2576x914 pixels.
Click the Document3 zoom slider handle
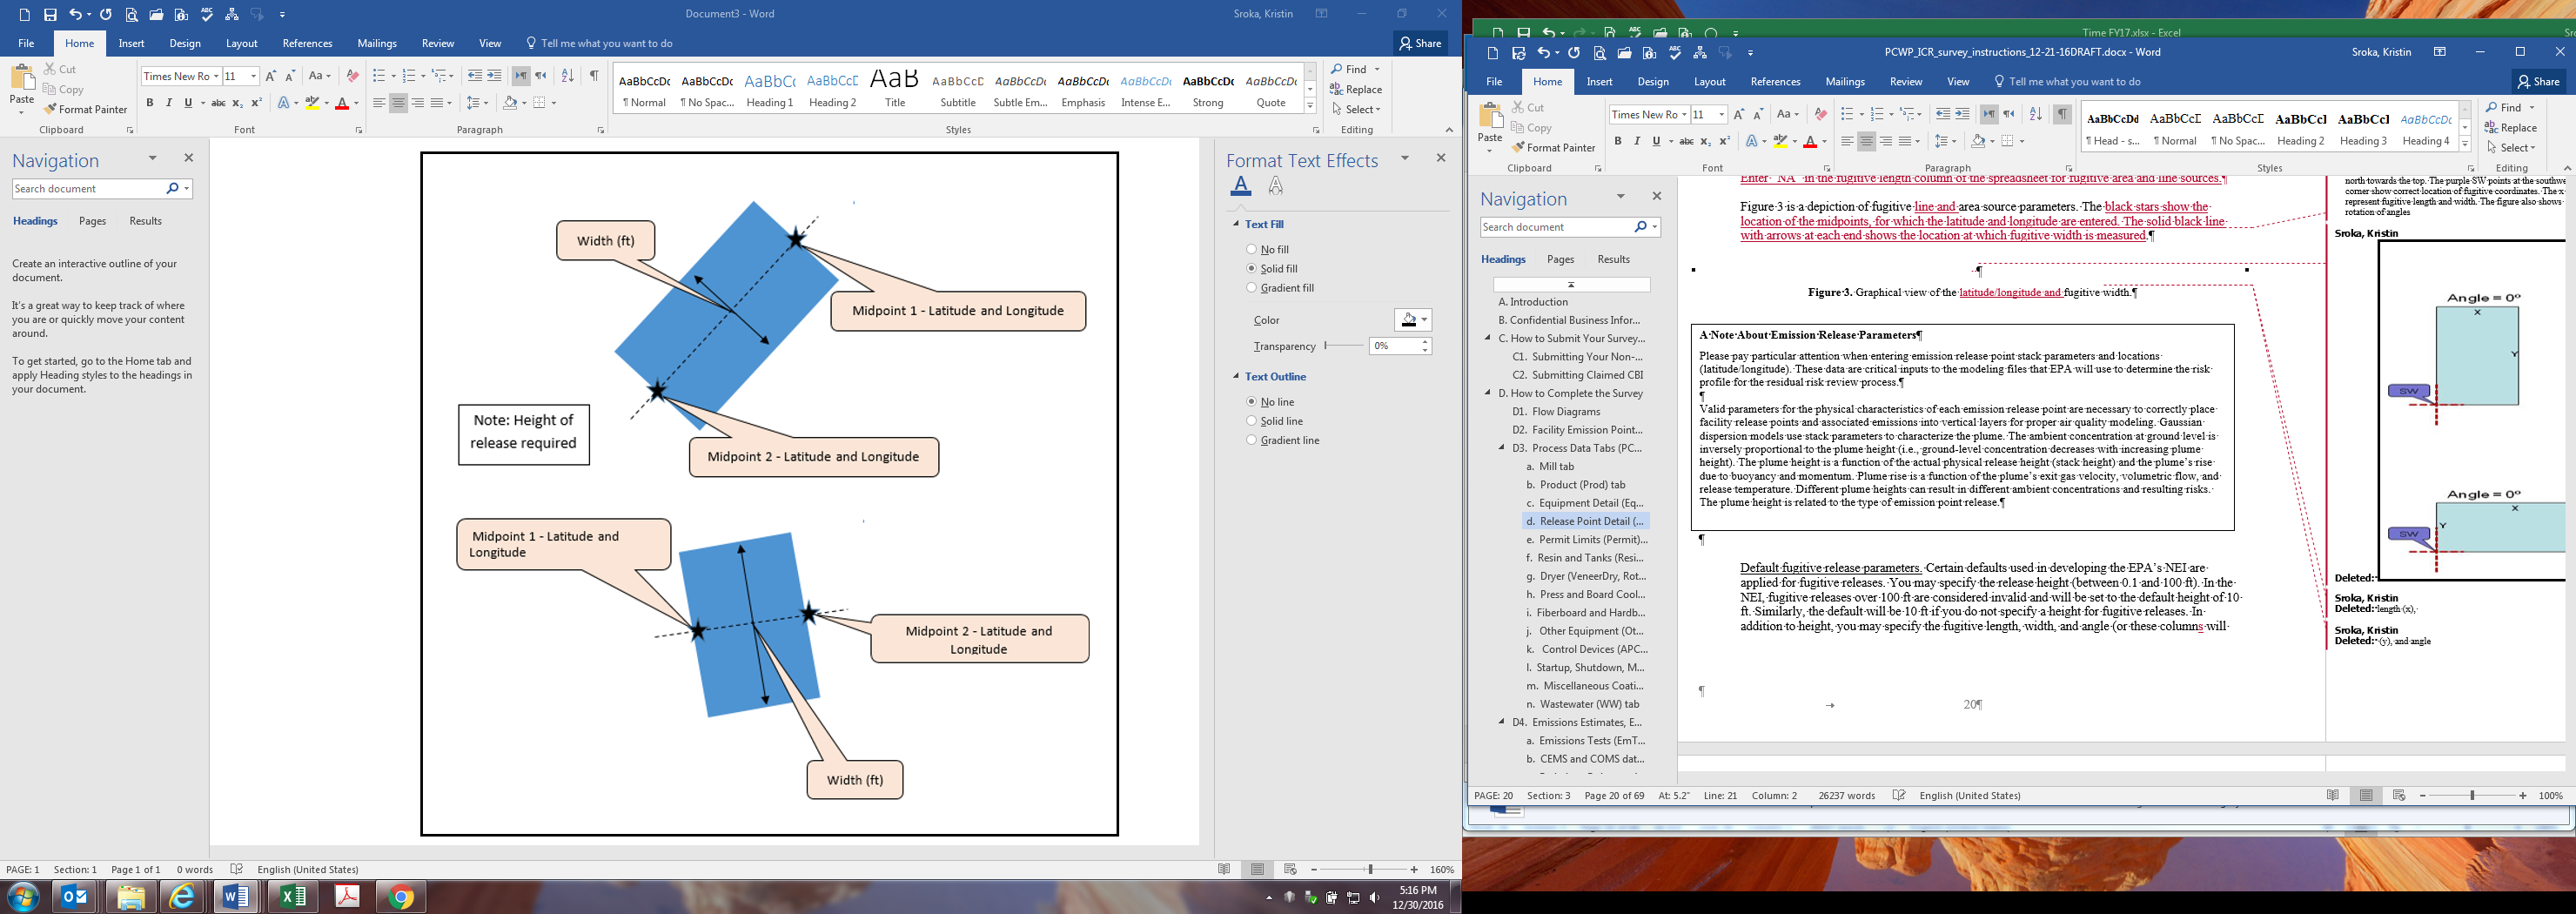click(x=1370, y=869)
